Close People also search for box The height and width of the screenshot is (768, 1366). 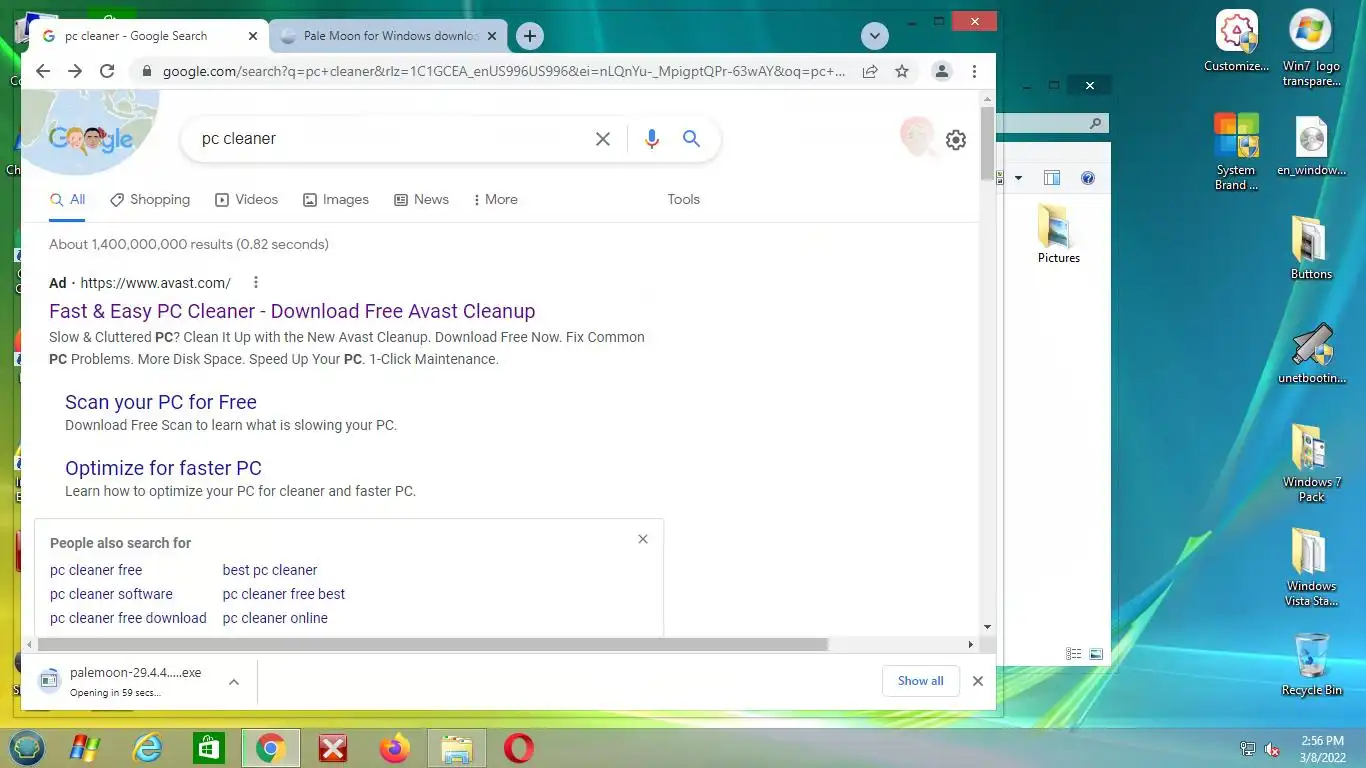click(643, 539)
